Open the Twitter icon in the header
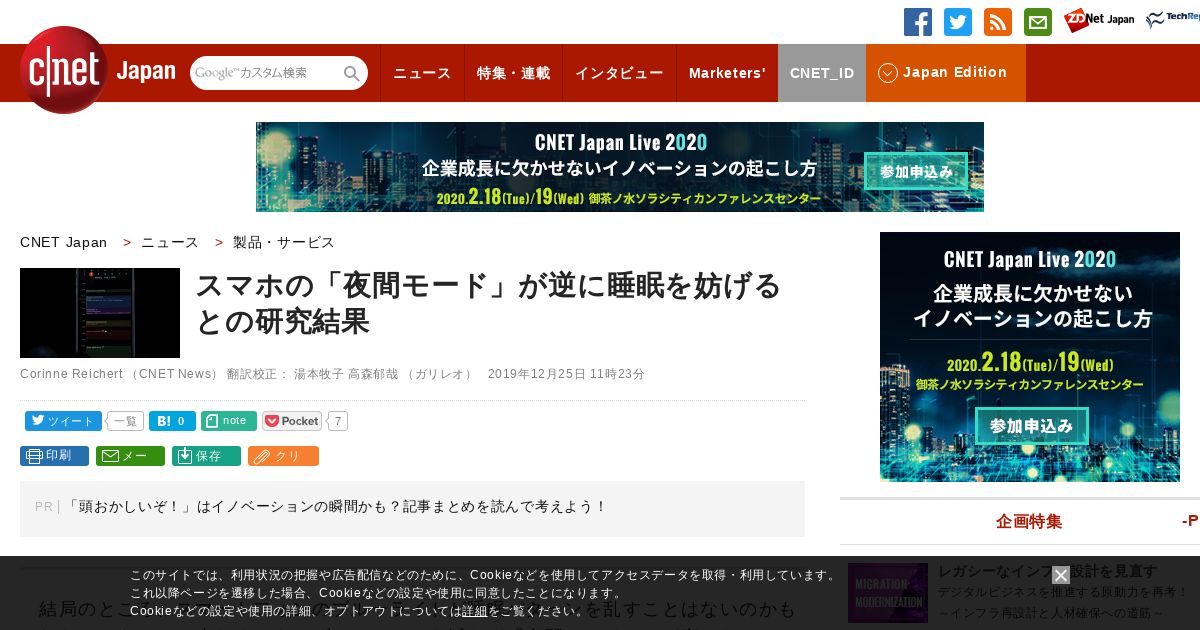This screenshot has width=1200, height=630. click(x=958, y=22)
